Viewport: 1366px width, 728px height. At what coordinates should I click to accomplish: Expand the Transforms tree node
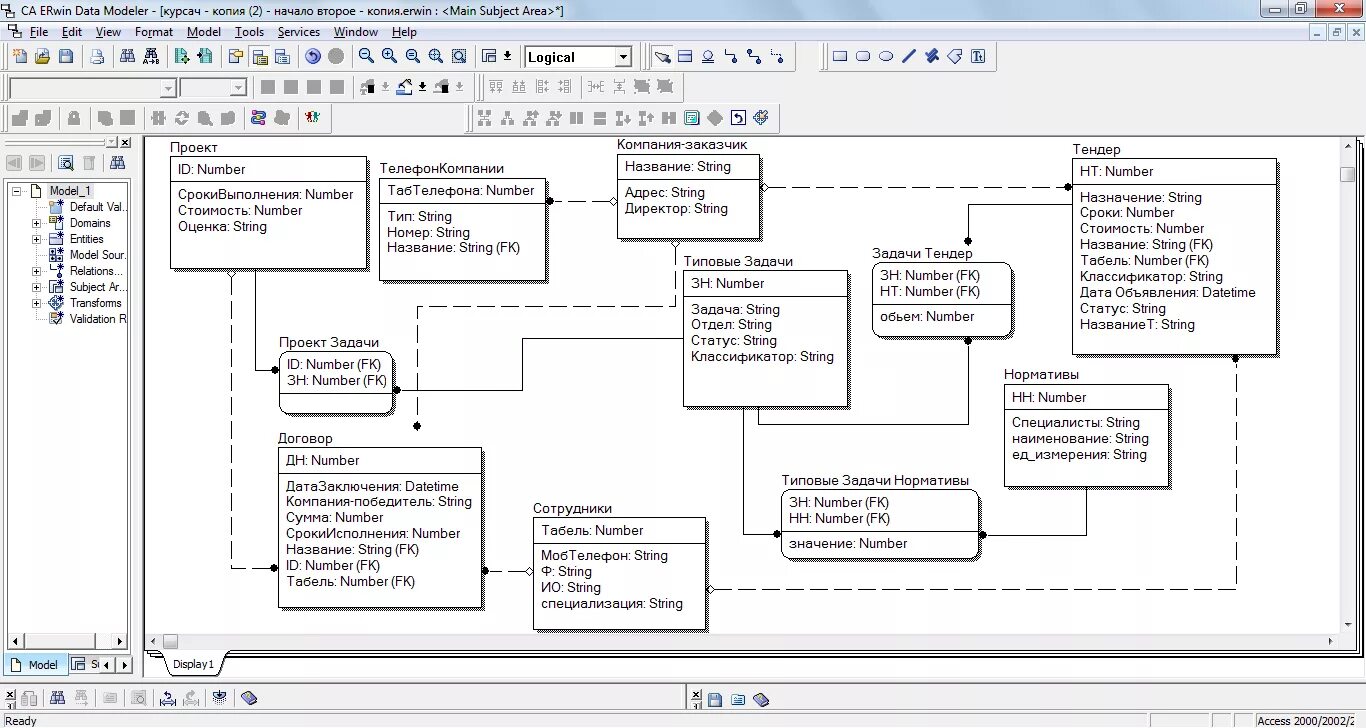37,303
